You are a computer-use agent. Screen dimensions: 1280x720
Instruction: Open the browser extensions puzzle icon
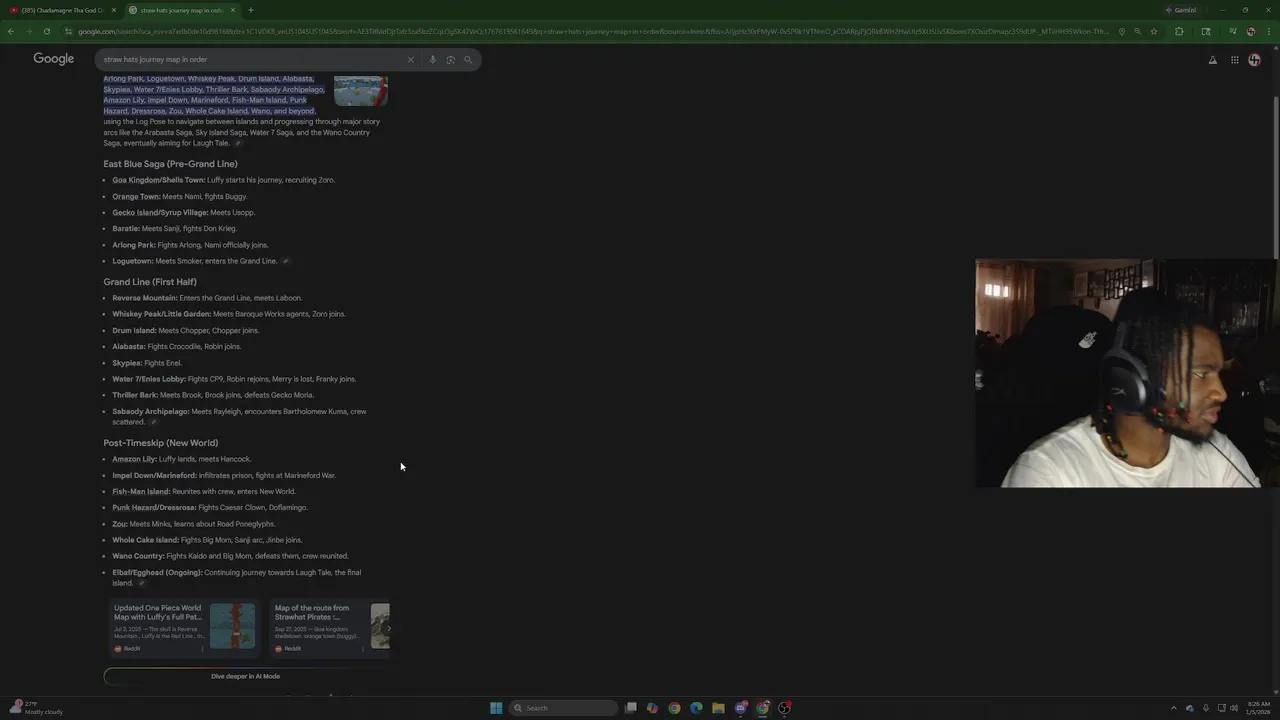pos(1179,31)
